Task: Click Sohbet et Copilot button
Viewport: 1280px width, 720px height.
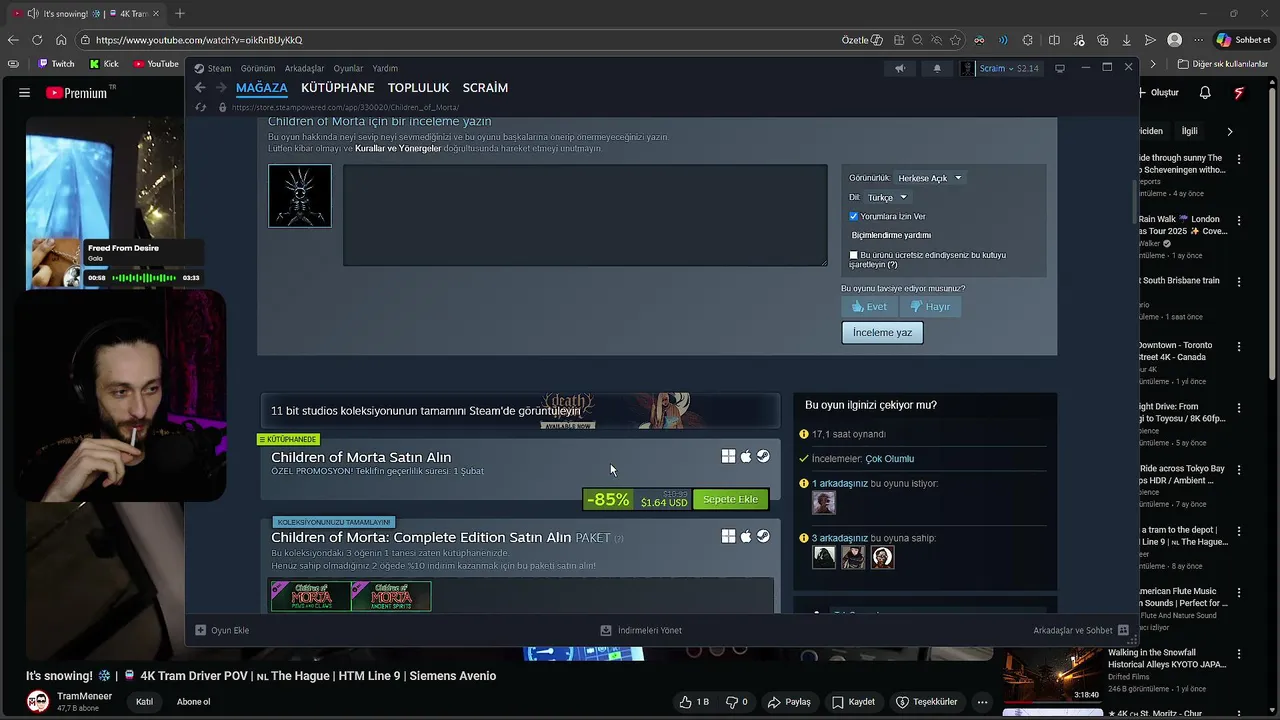Action: [1243, 40]
